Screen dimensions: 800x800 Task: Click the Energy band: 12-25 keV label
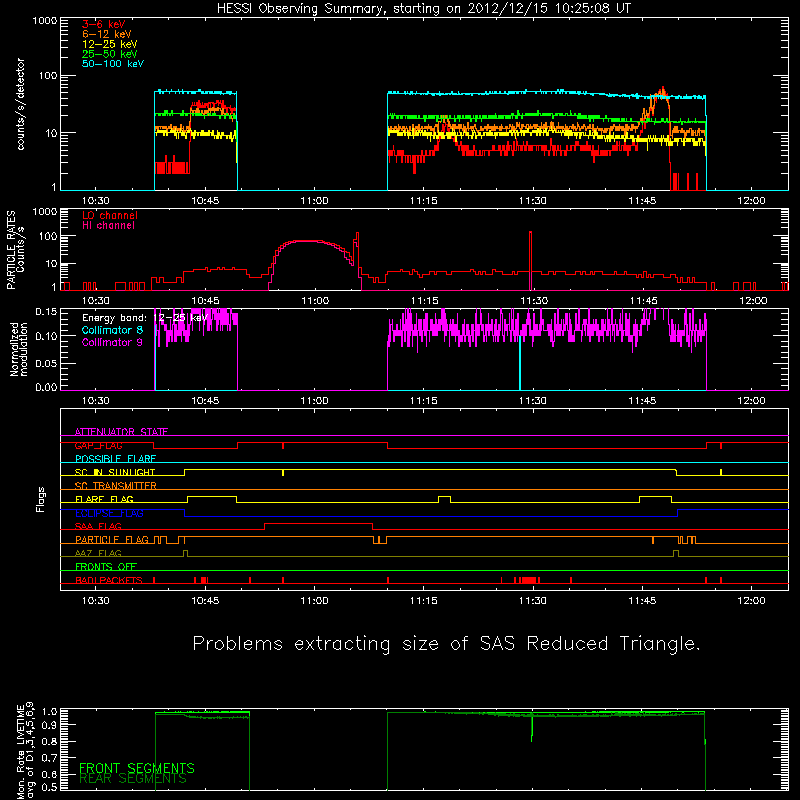pyautogui.click(x=145, y=318)
